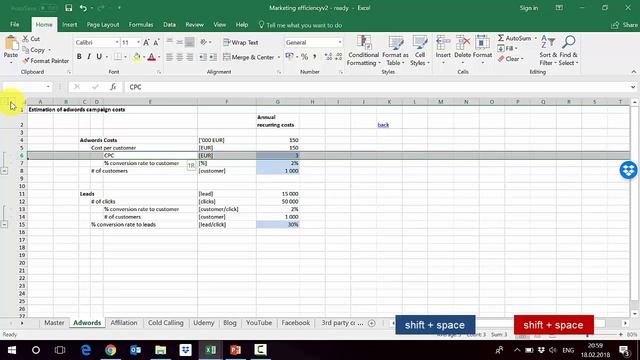This screenshot has height=360, width=640.
Task: Click the Undo arrow icon
Action: pyautogui.click(x=83, y=8)
